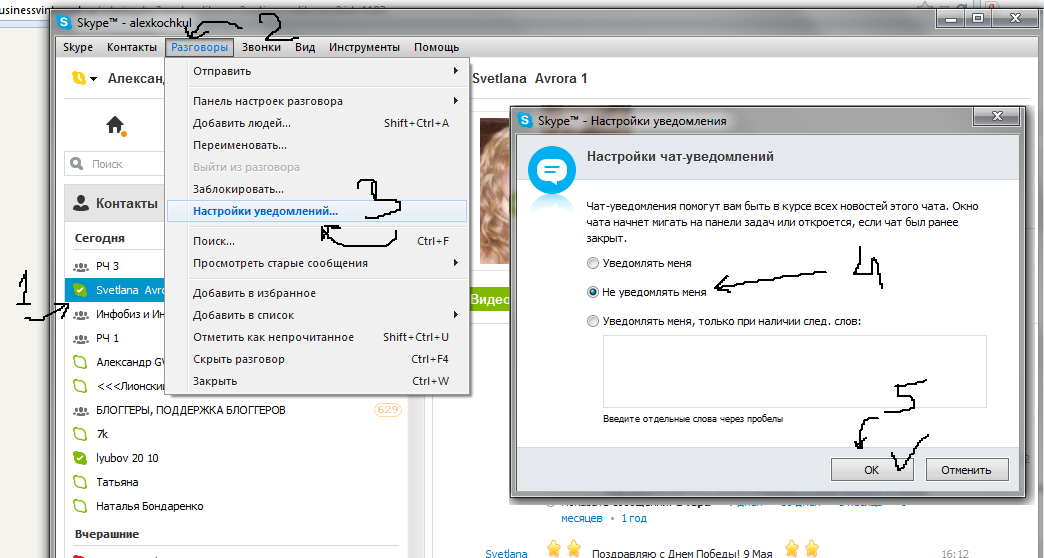Select 'Уведомлять меня' radio button

(593, 263)
